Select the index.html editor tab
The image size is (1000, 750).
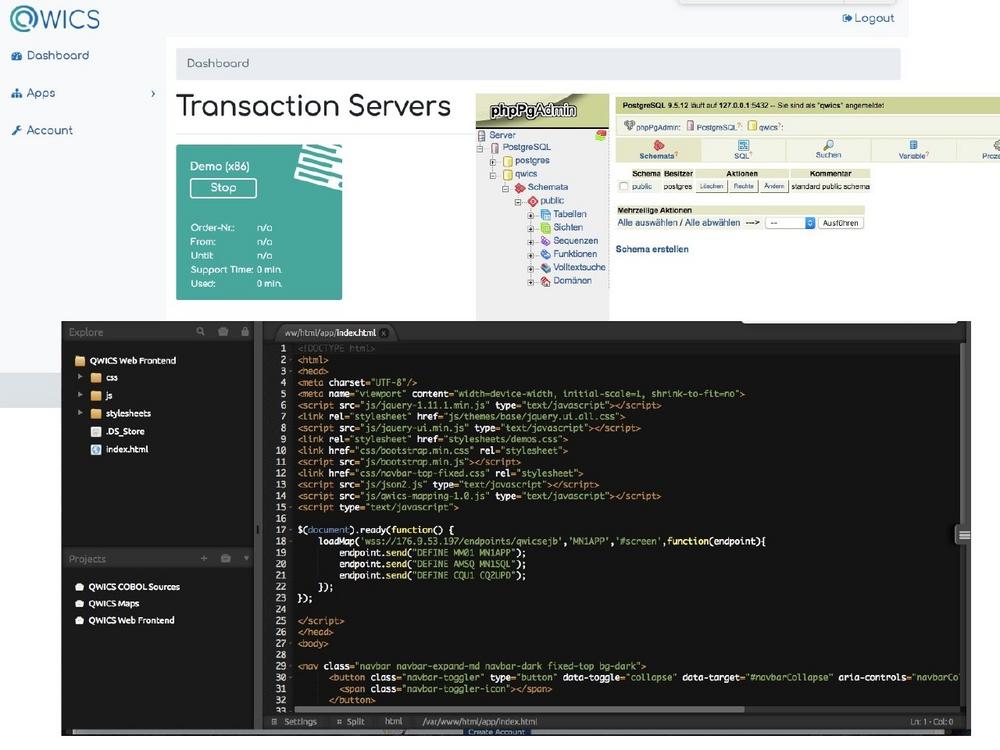330,333
